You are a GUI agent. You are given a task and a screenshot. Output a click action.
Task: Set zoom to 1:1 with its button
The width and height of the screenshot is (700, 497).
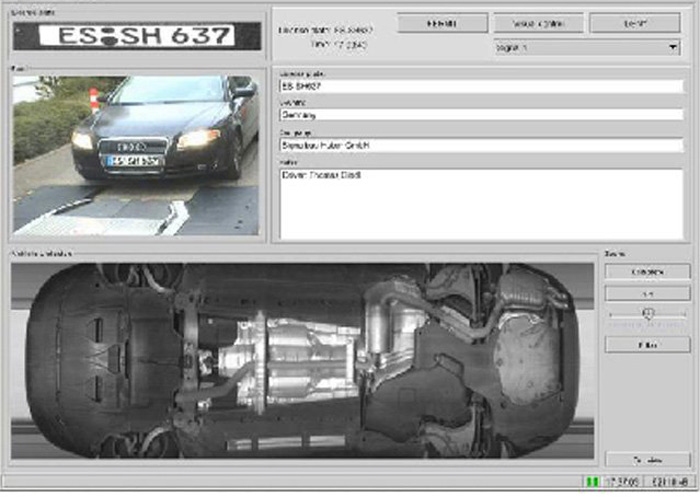pos(646,295)
